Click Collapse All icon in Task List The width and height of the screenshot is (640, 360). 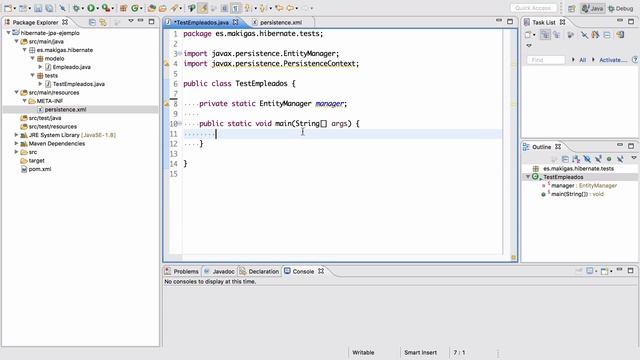[x=607, y=35]
